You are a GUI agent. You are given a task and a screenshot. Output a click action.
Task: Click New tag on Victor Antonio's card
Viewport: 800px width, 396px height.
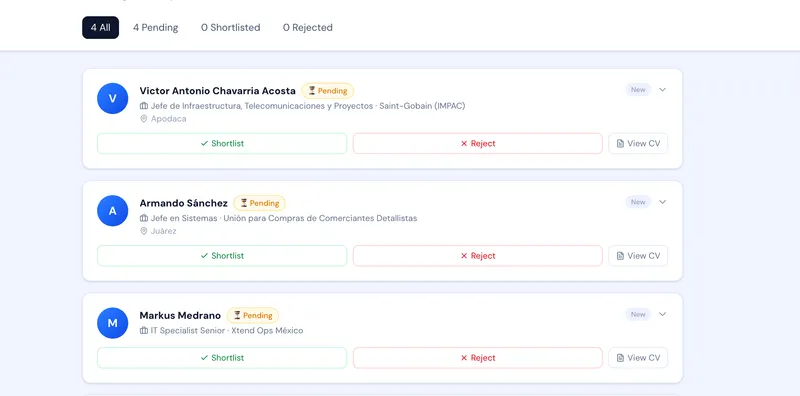coord(638,90)
